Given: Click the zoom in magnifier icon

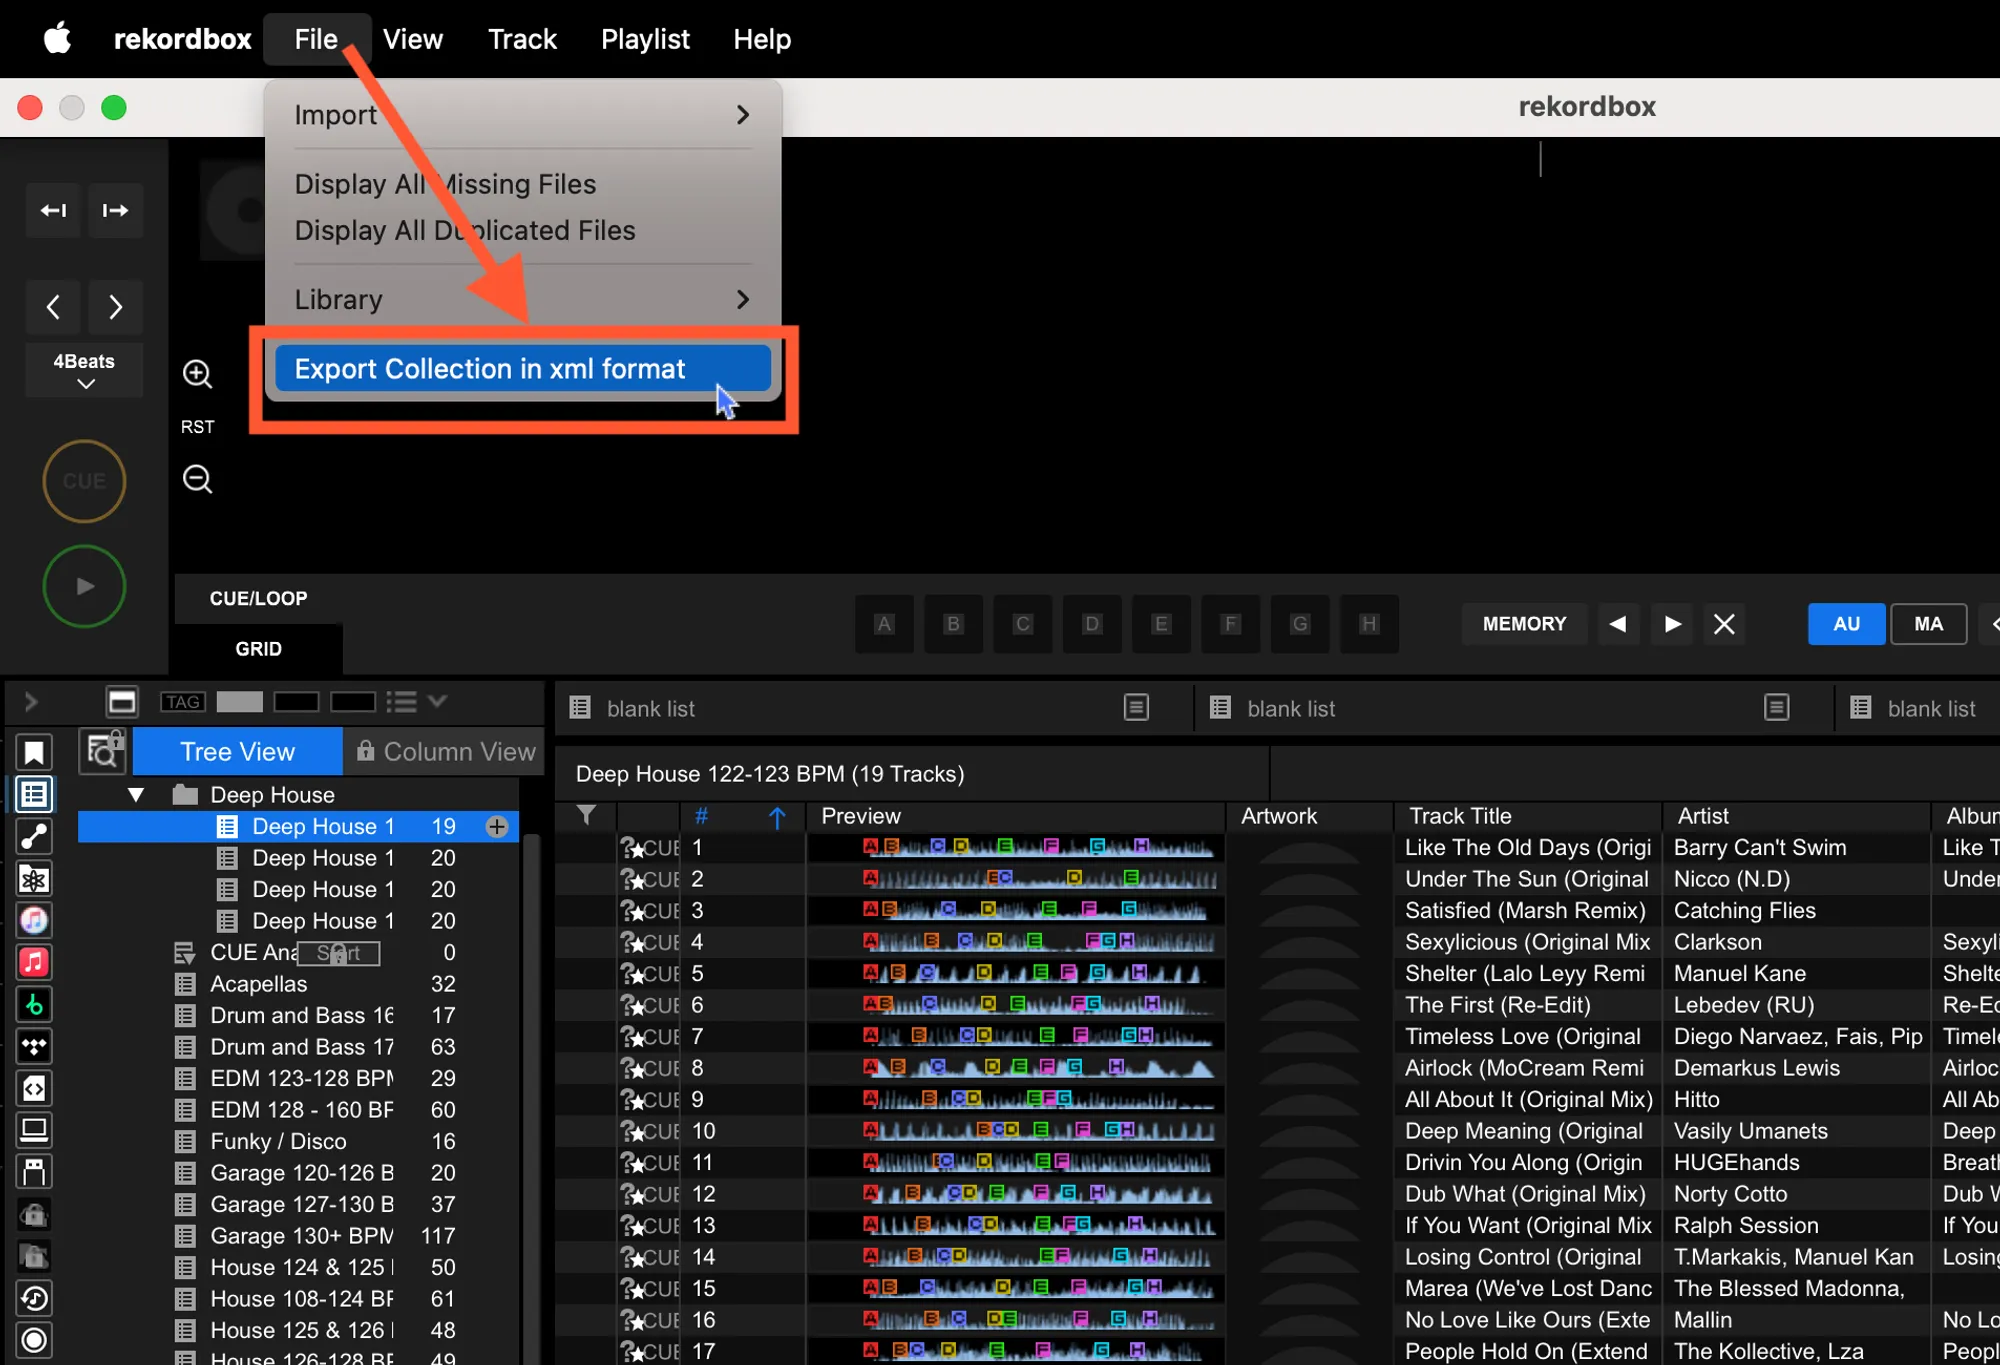Looking at the screenshot, I should click(197, 374).
